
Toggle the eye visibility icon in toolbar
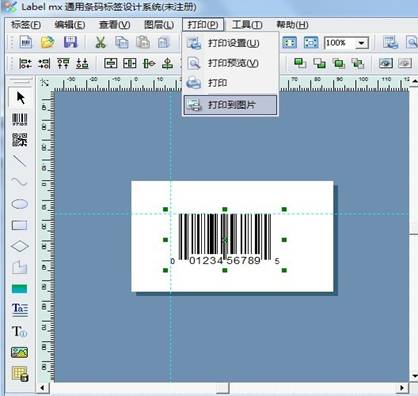click(x=386, y=63)
